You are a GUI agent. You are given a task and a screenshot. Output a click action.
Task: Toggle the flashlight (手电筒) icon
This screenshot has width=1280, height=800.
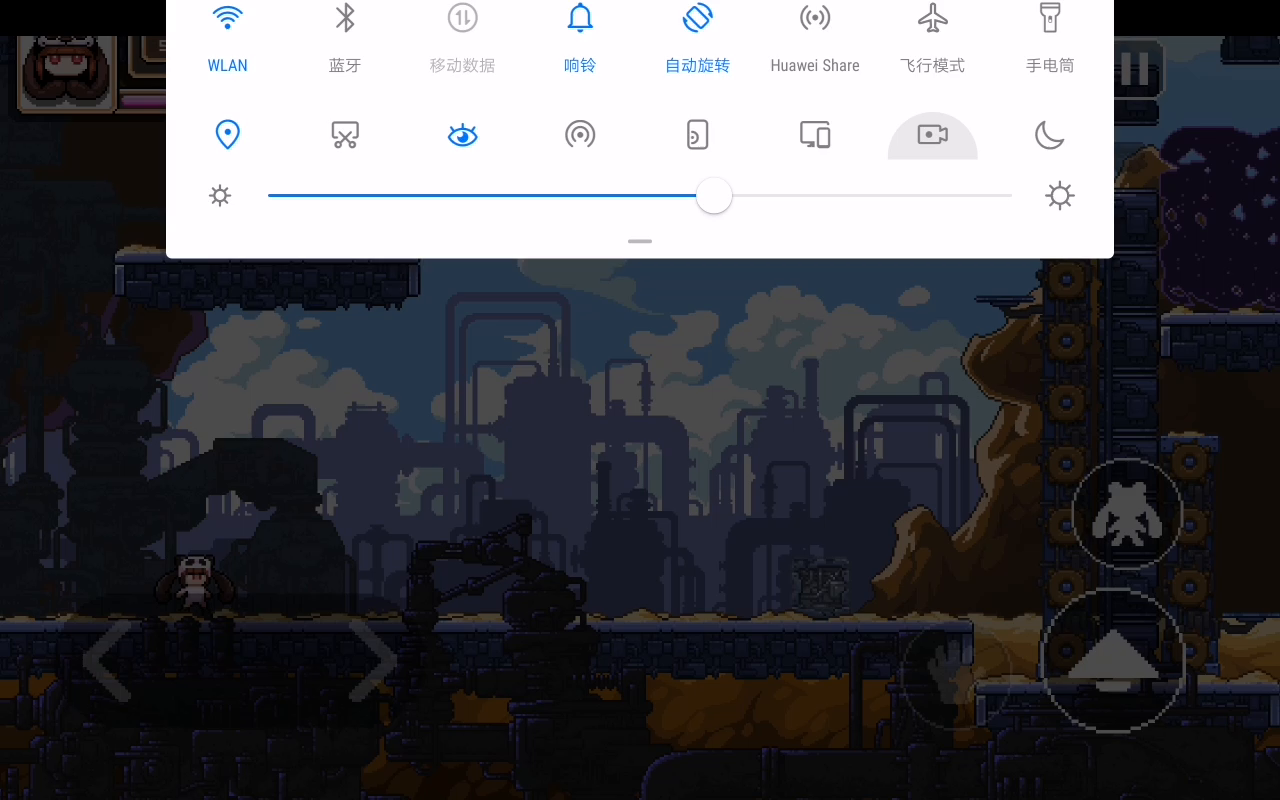pos(1050,17)
